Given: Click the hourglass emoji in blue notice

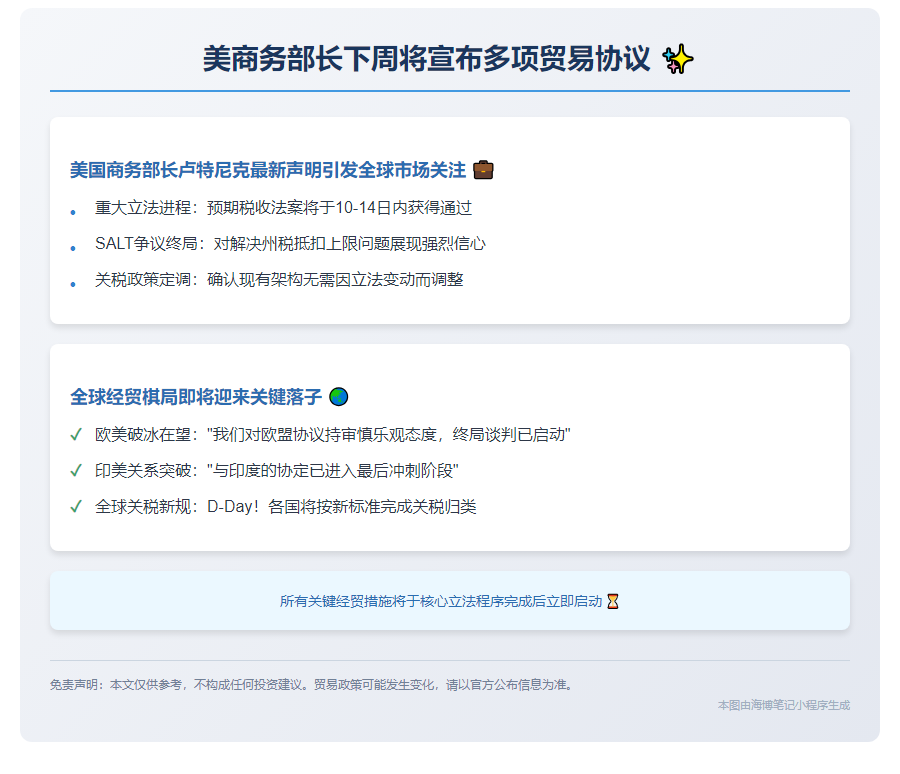Looking at the screenshot, I should click(613, 601).
